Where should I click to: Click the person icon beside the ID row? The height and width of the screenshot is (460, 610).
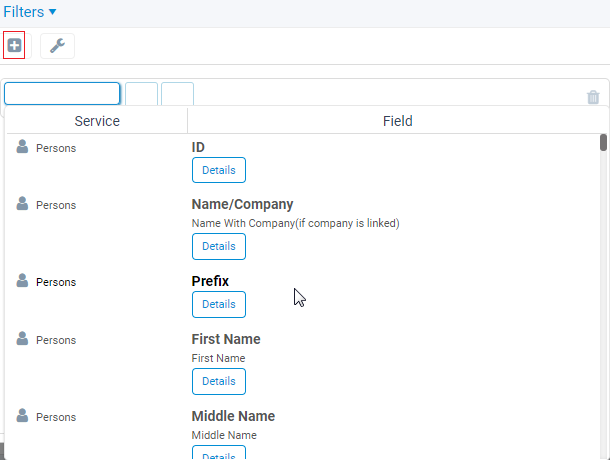[x=22, y=147]
